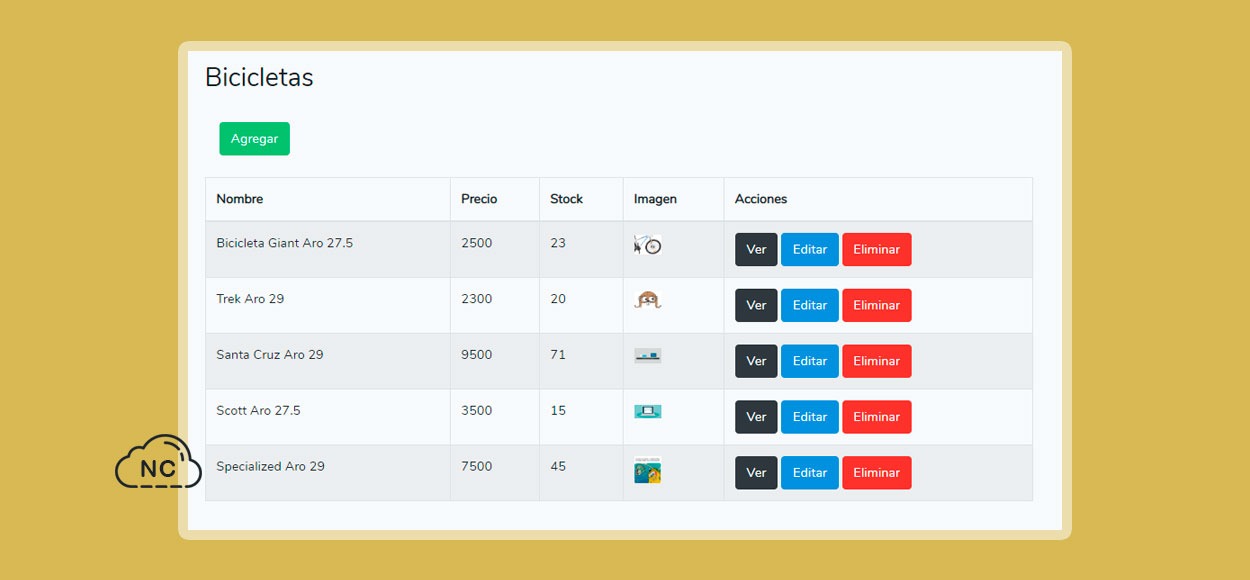Image resolution: width=1250 pixels, height=580 pixels.
Task: View the Specialized Aro 29 record
Action: pyautogui.click(x=756, y=473)
